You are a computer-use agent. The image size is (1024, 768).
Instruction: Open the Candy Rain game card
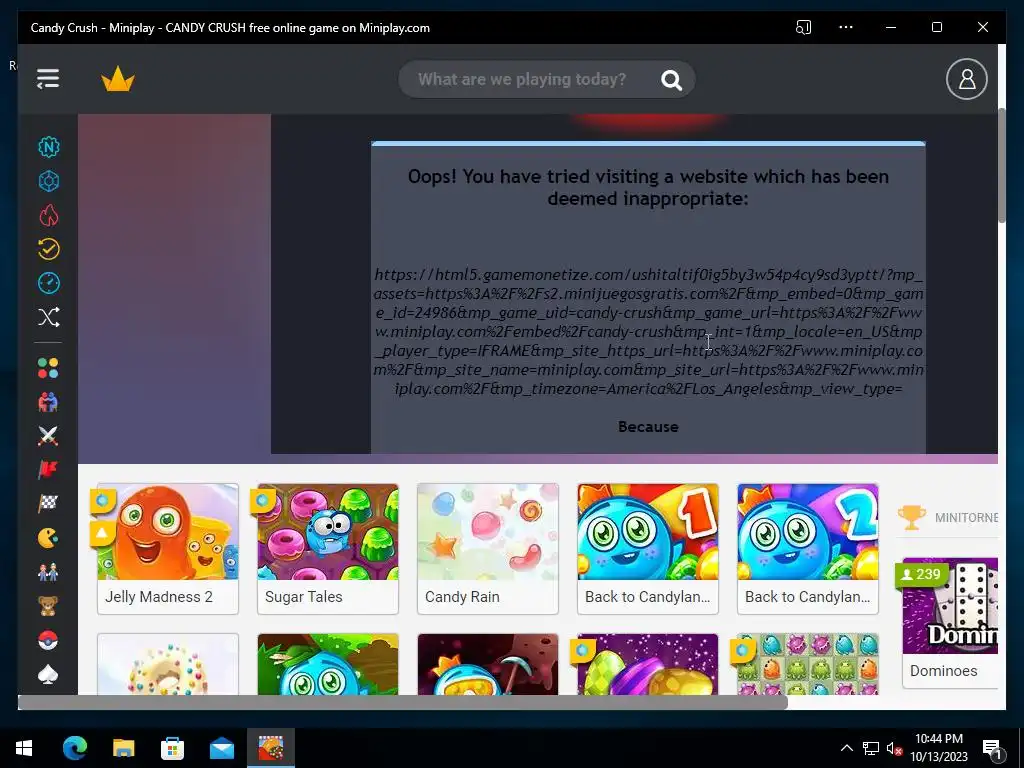click(x=488, y=549)
